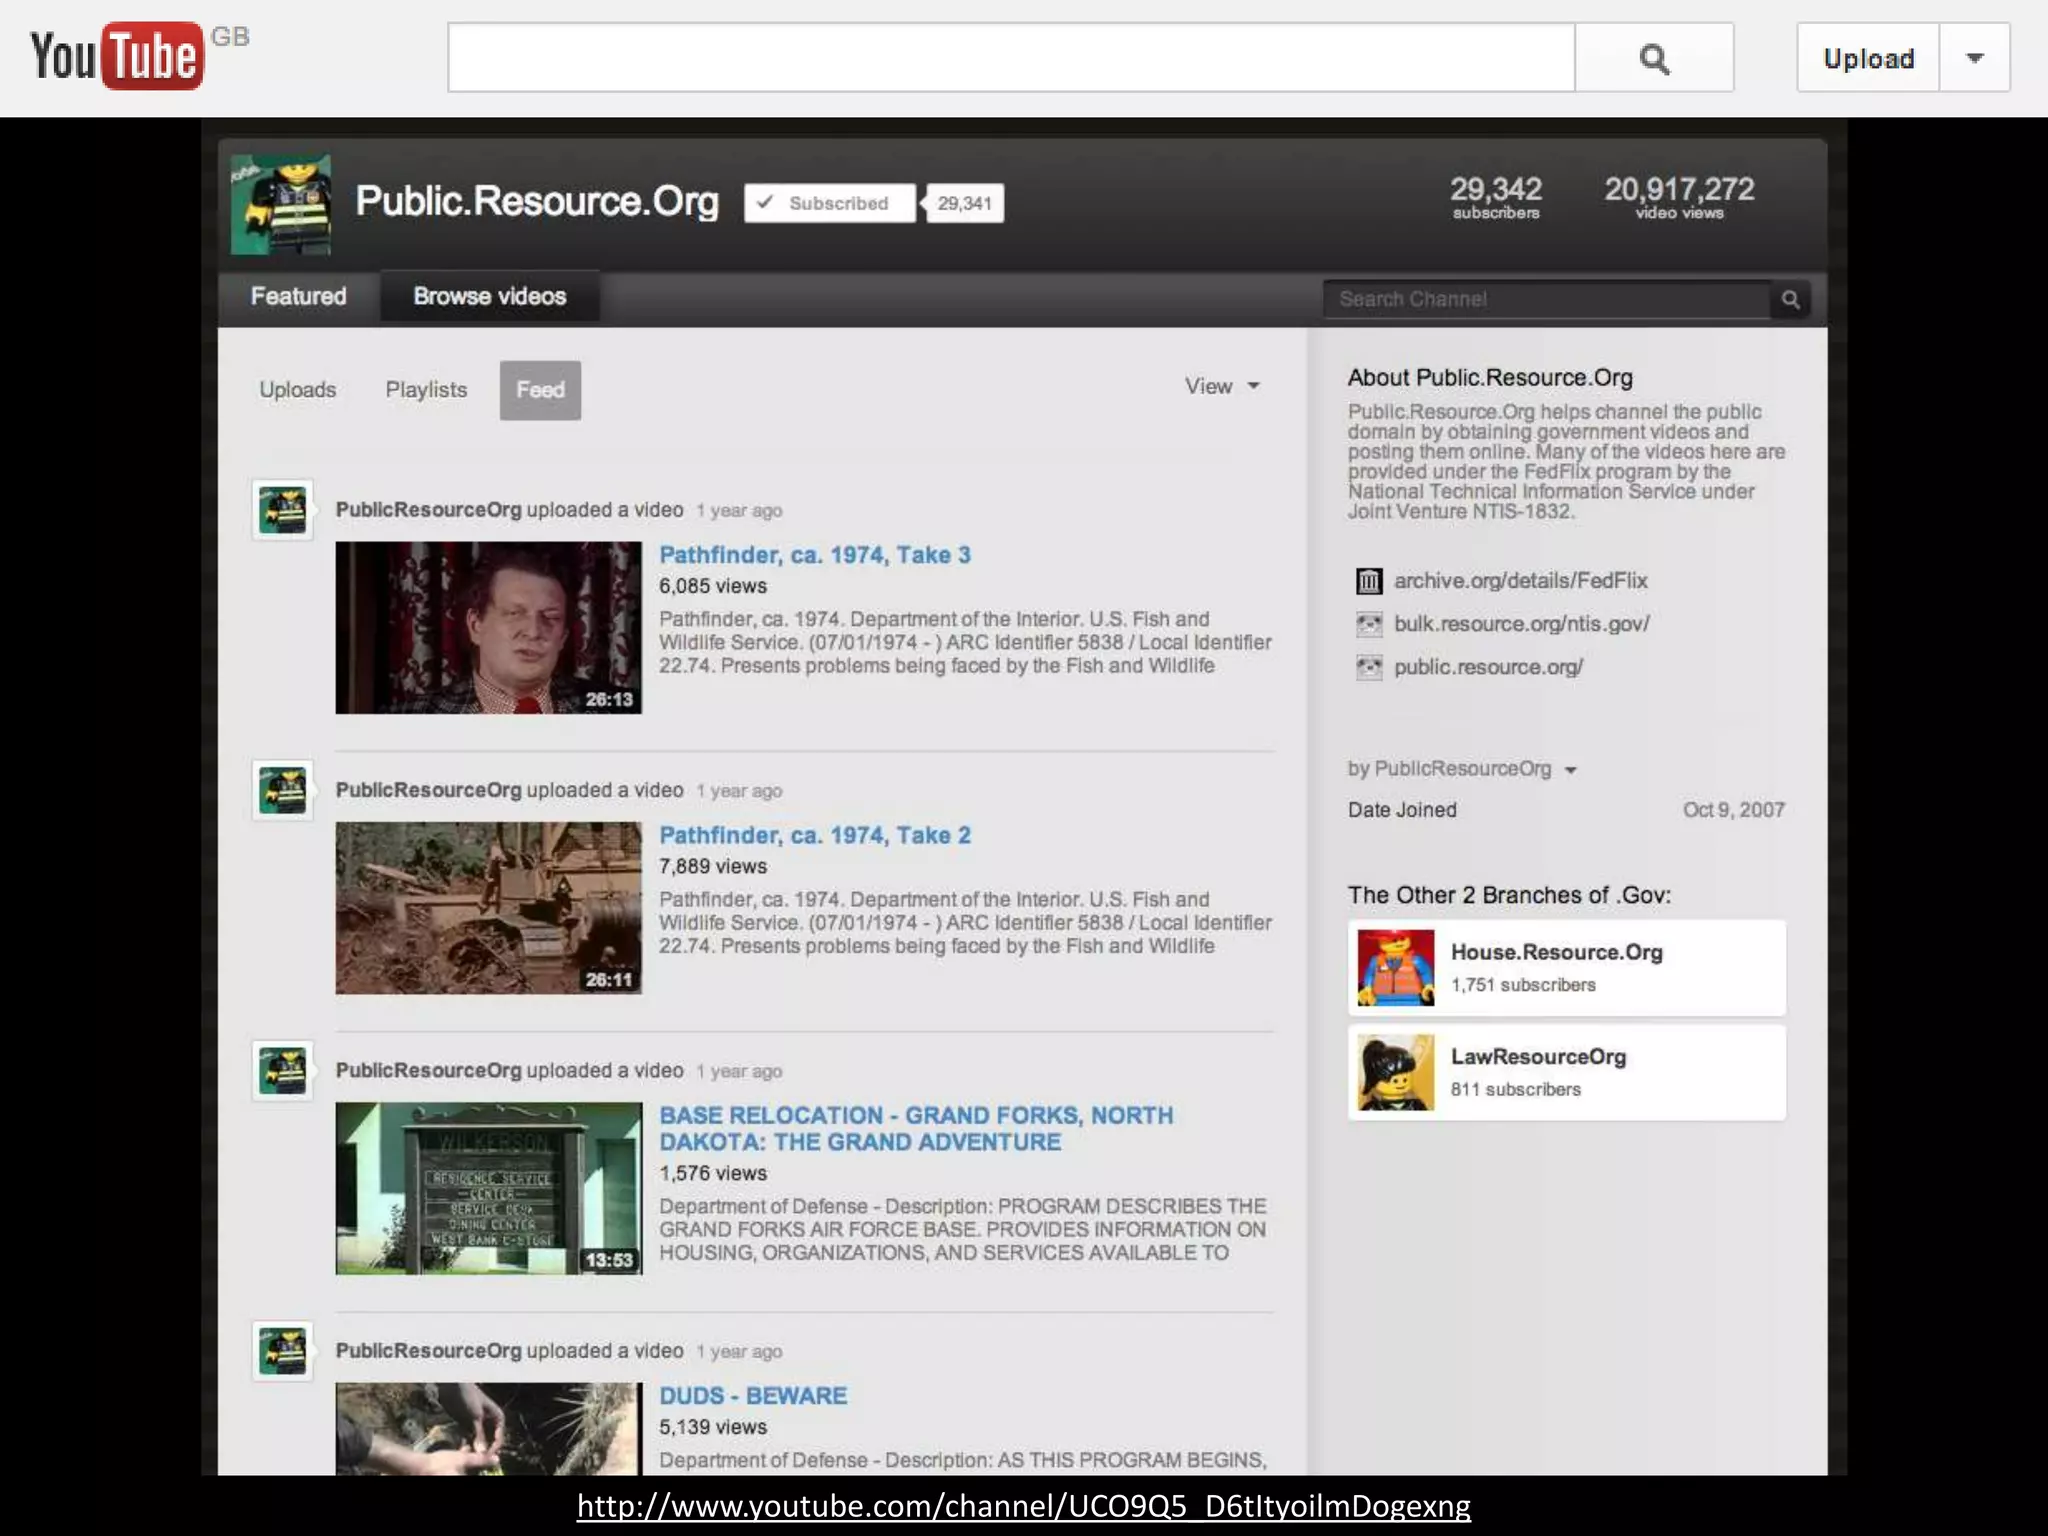
Task: Open the View dropdown
Action: tap(1221, 386)
